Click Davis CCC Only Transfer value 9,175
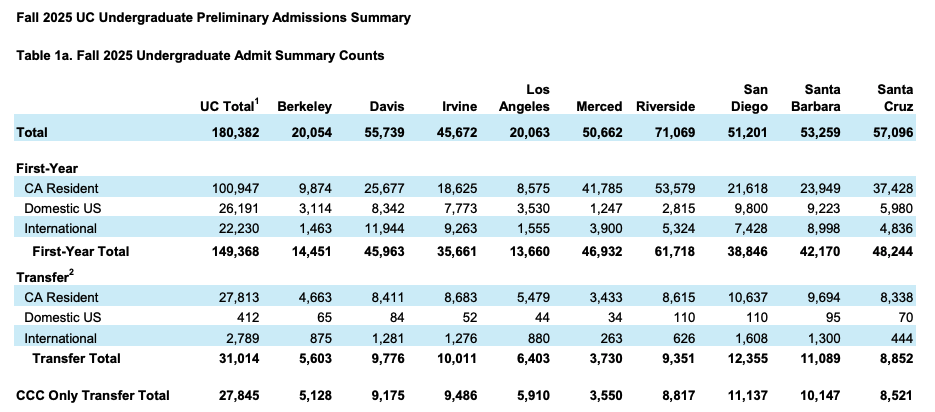 coord(388,395)
